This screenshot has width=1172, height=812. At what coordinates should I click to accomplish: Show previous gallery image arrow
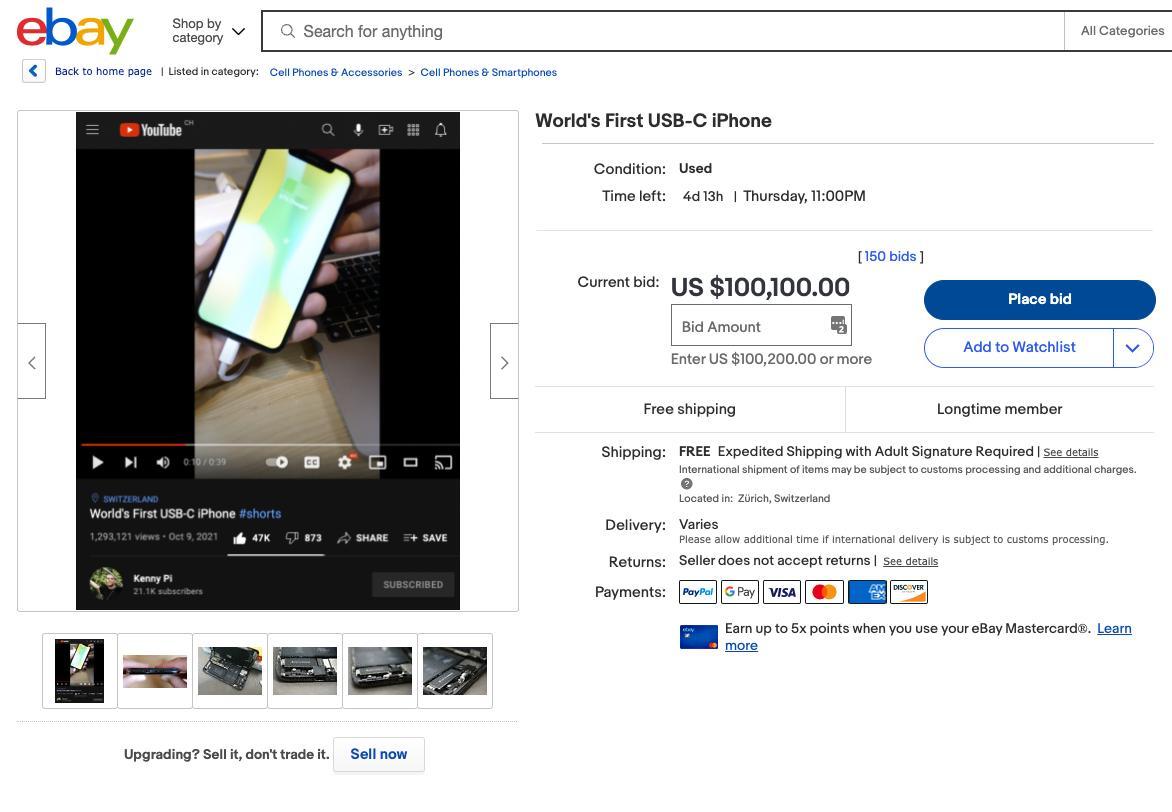point(31,362)
